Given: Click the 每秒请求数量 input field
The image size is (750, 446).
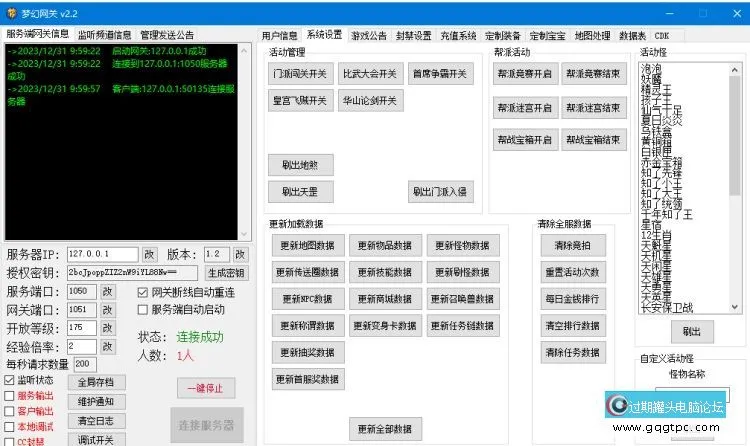Looking at the screenshot, I should click(x=85, y=364).
